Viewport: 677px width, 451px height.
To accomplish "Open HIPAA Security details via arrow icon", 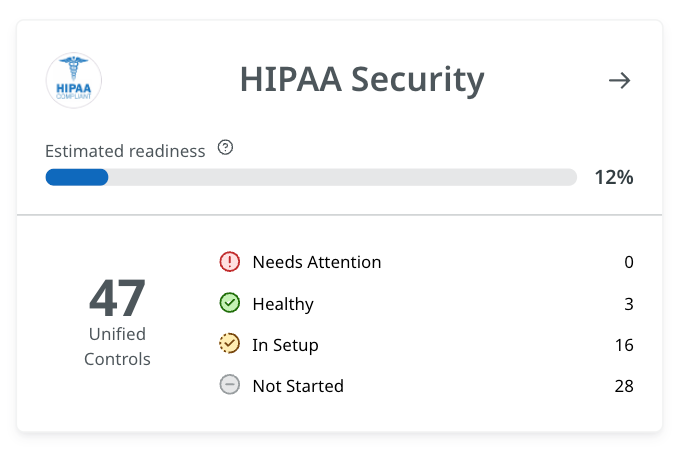I will (x=620, y=81).
